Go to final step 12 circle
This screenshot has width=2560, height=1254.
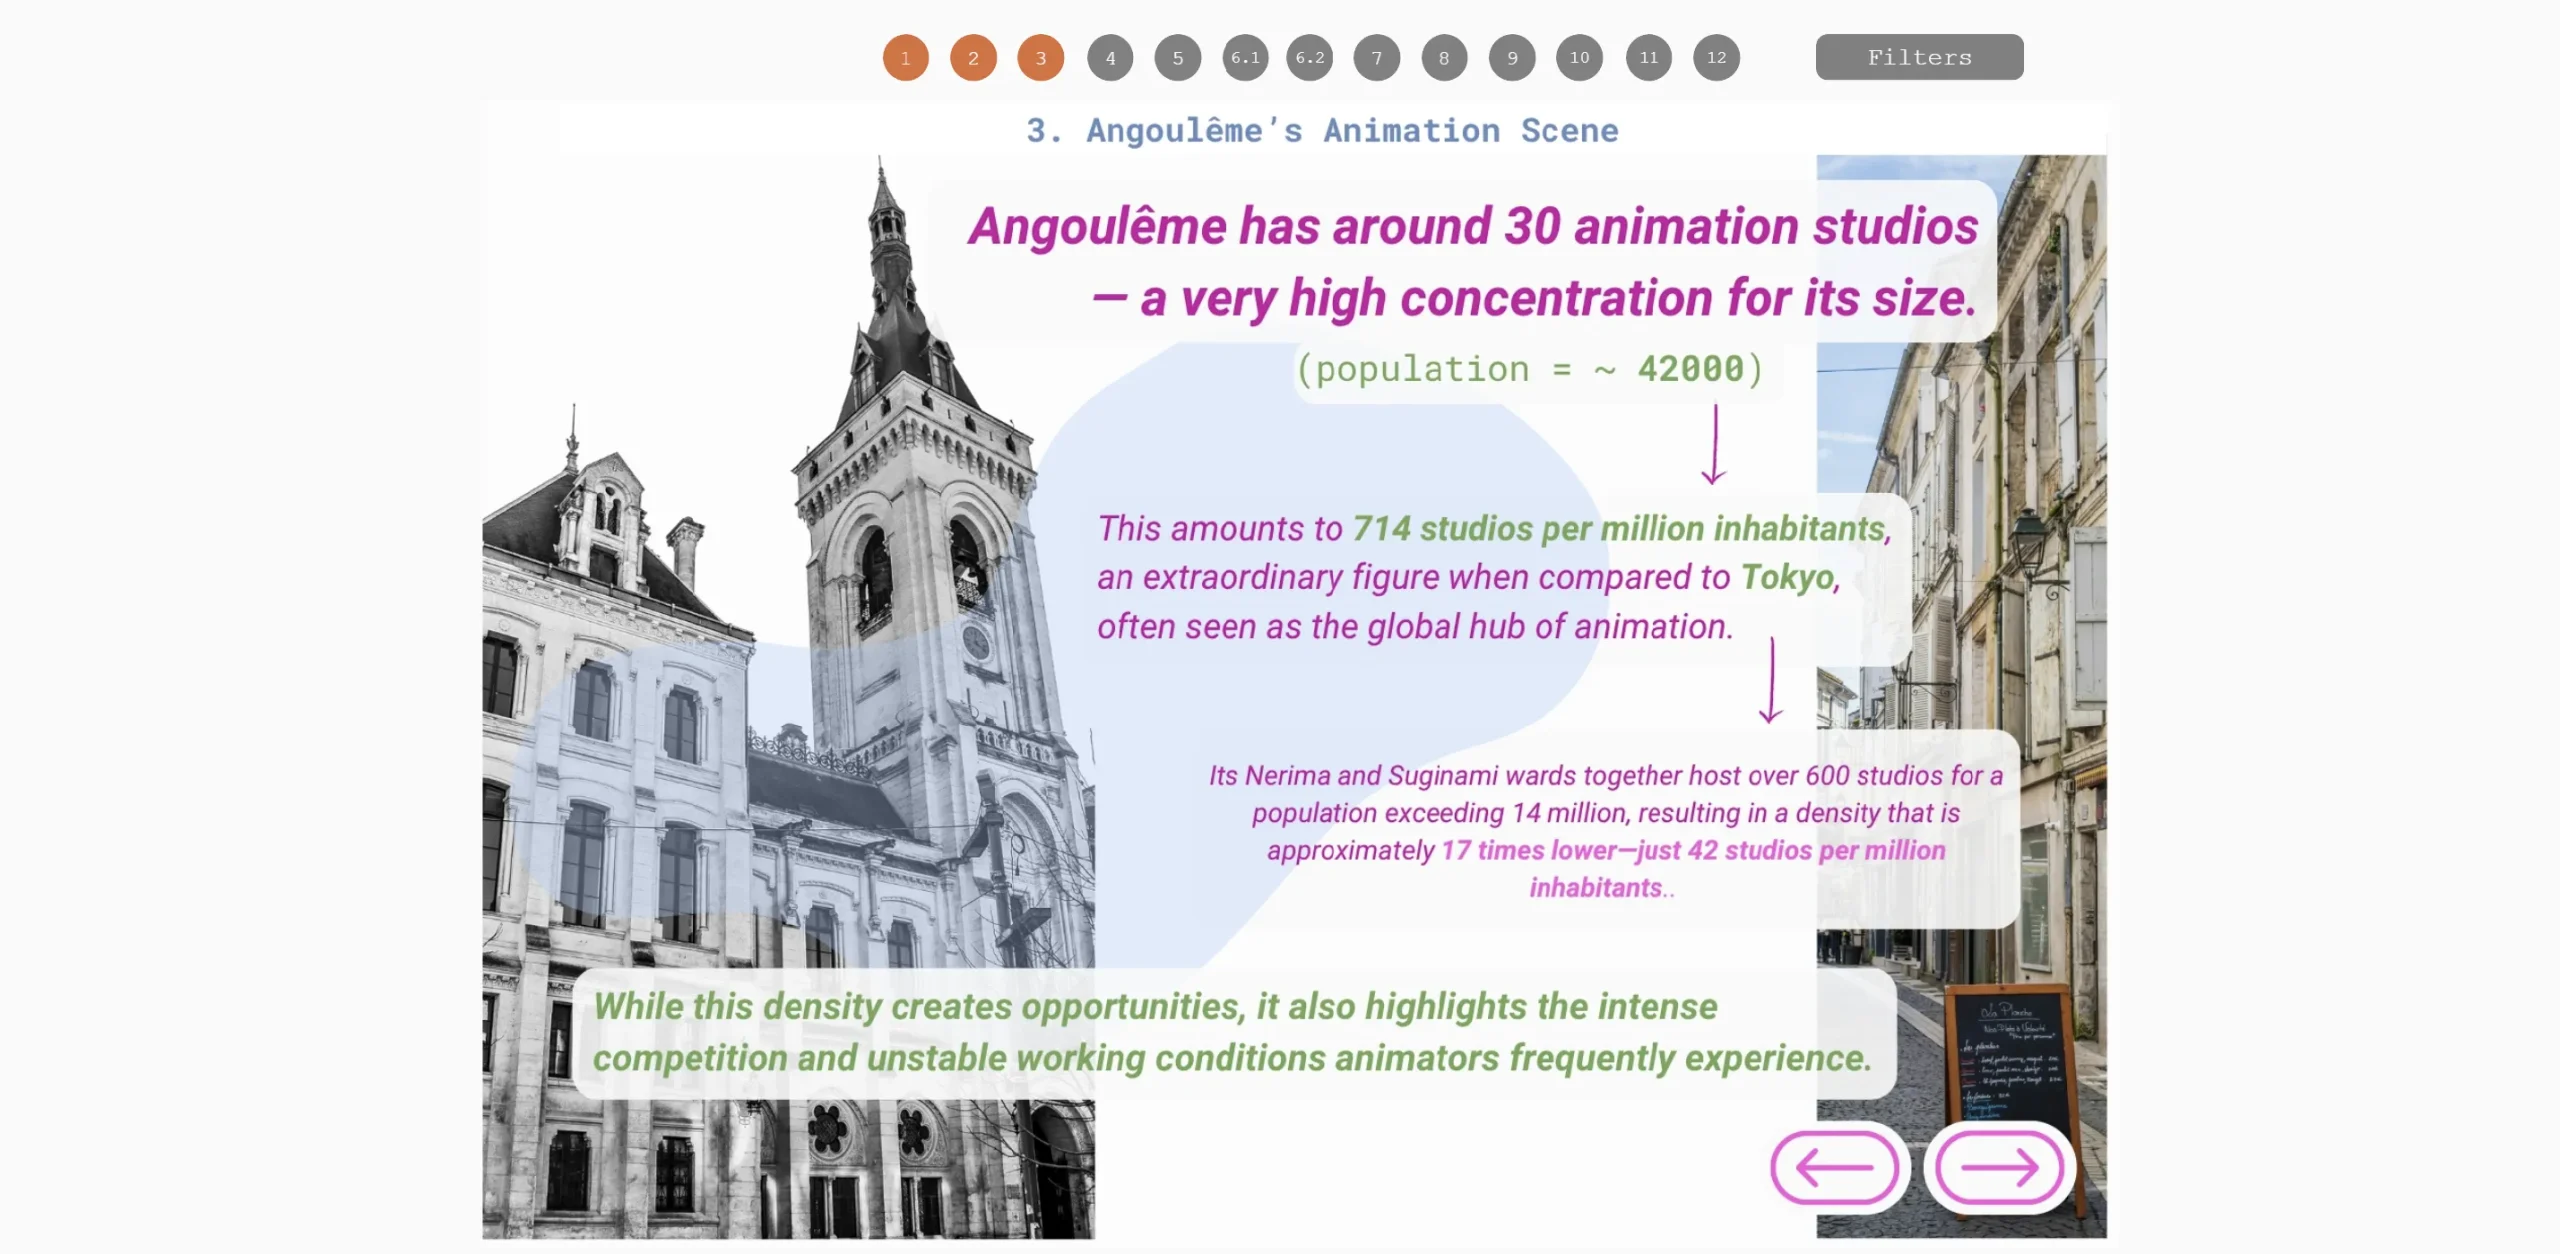(1716, 58)
